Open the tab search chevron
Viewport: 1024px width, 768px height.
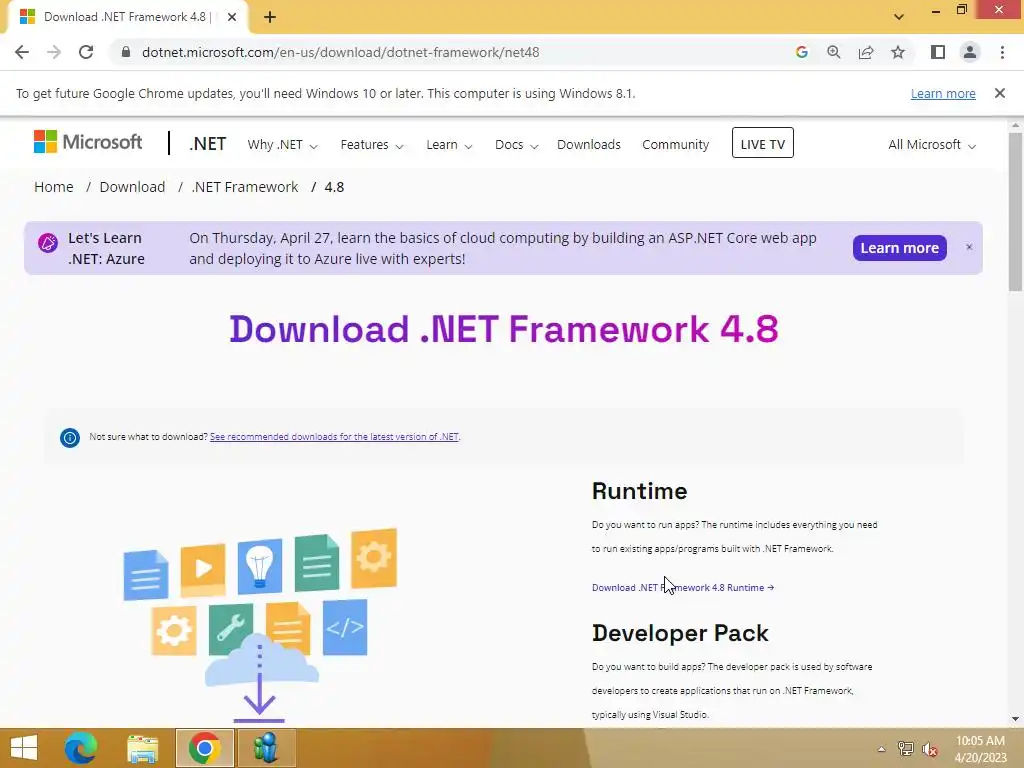(899, 17)
